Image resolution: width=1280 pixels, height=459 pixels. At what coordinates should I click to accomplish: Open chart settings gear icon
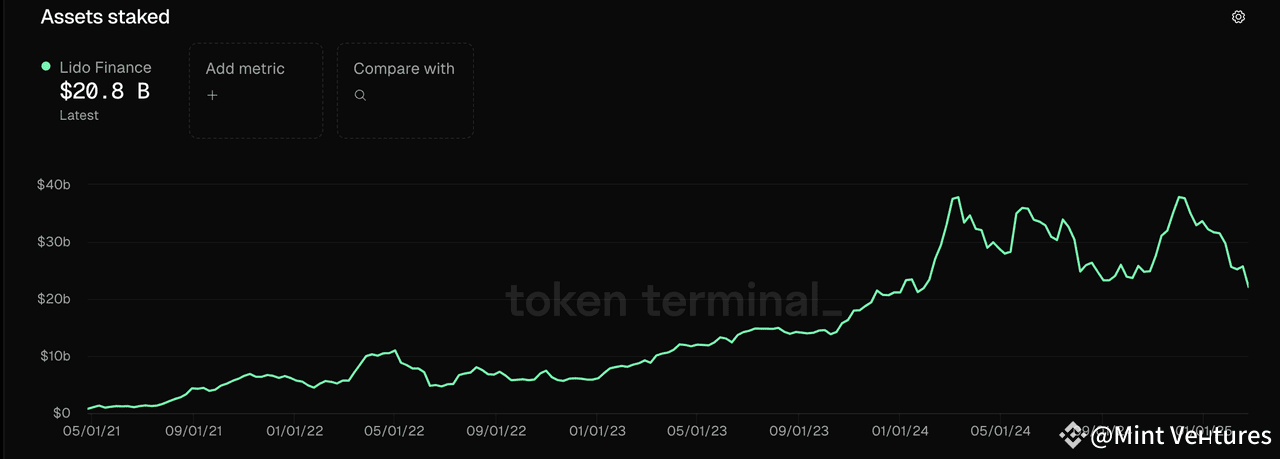coord(1238,17)
